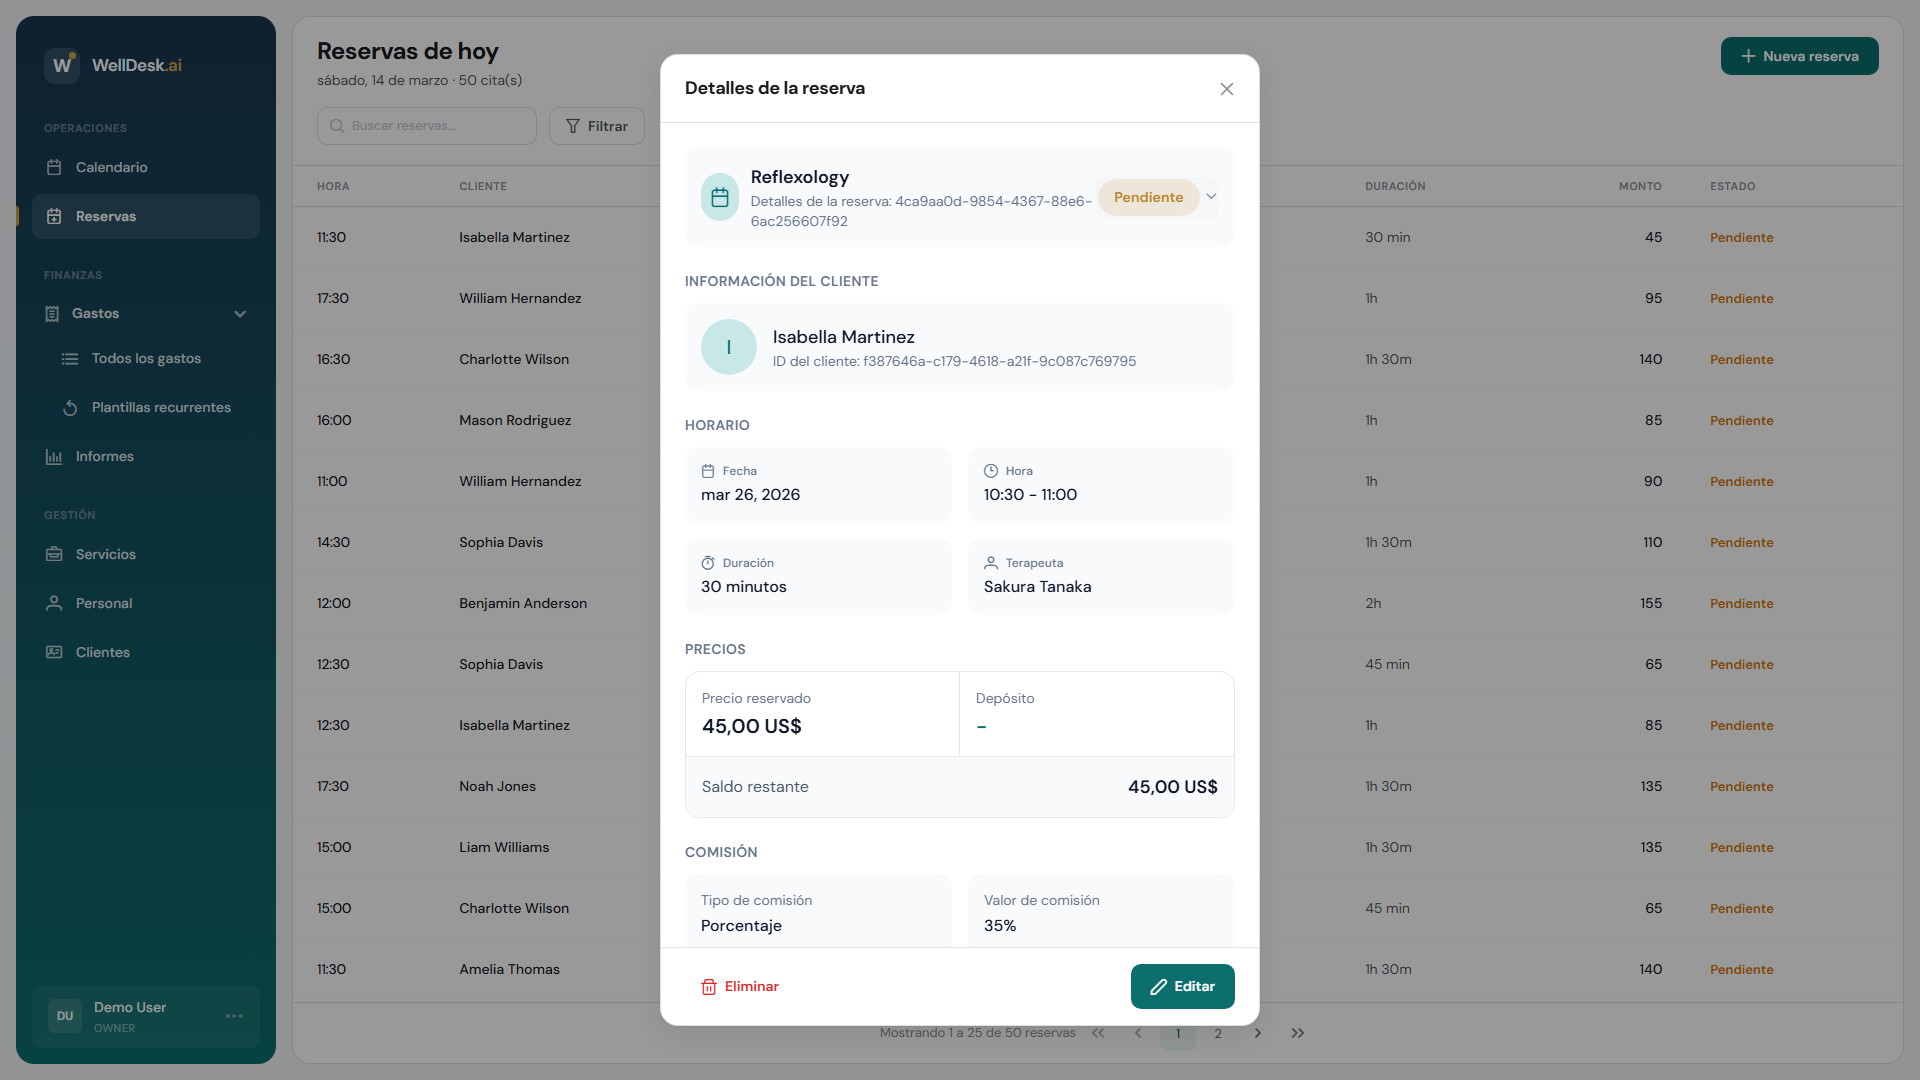Close the Detalles de la reserva dialog
Screen dimensions: 1920x1080
[x=1226, y=89]
